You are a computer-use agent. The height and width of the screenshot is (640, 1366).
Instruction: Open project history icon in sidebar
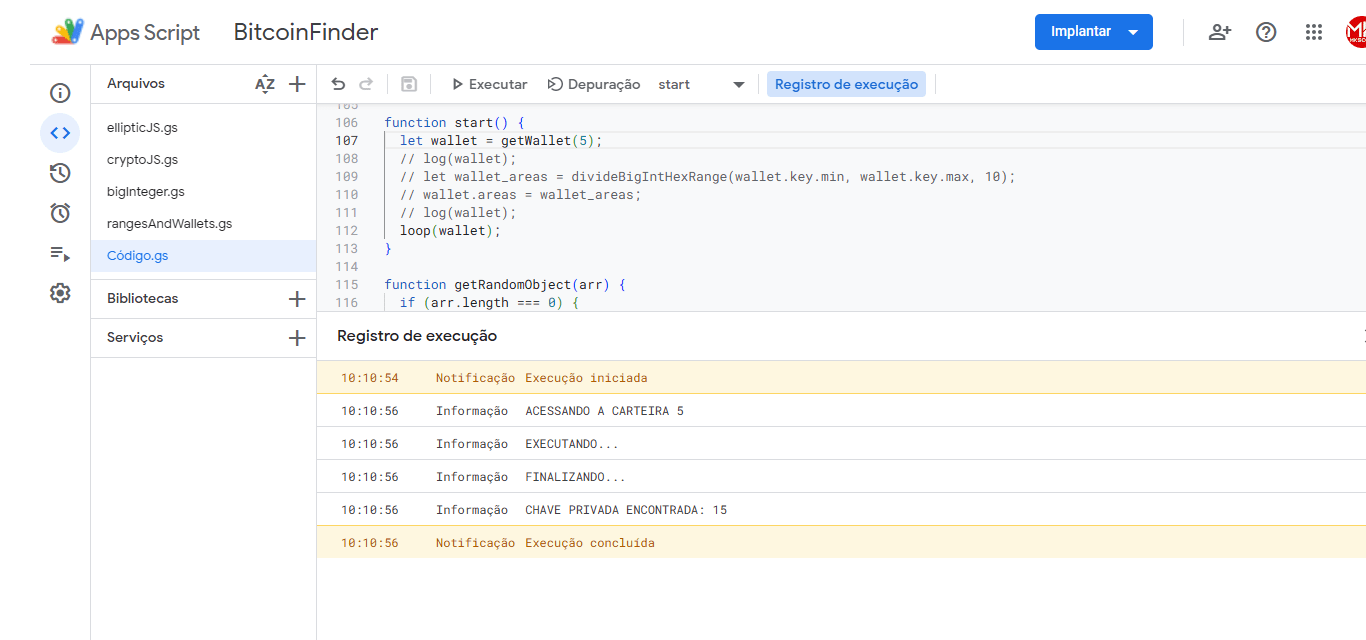[60, 173]
